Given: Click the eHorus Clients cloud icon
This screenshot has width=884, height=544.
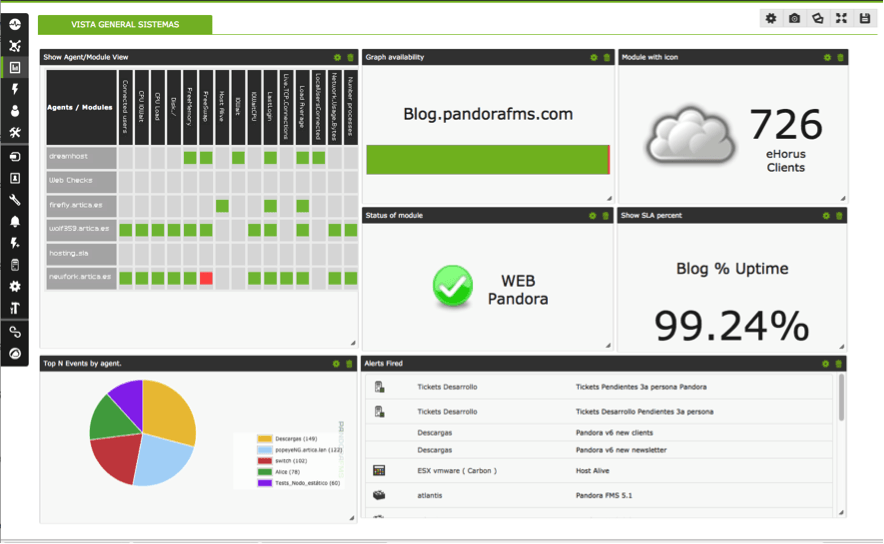Looking at the screenshot, I should [x=690, y=134].
